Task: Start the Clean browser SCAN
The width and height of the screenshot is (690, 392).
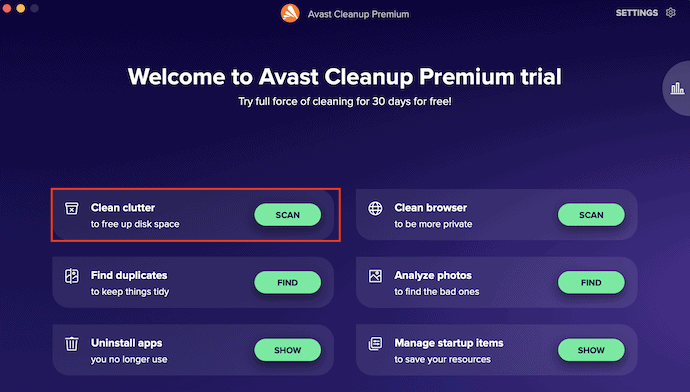Action: coord(591,215)
